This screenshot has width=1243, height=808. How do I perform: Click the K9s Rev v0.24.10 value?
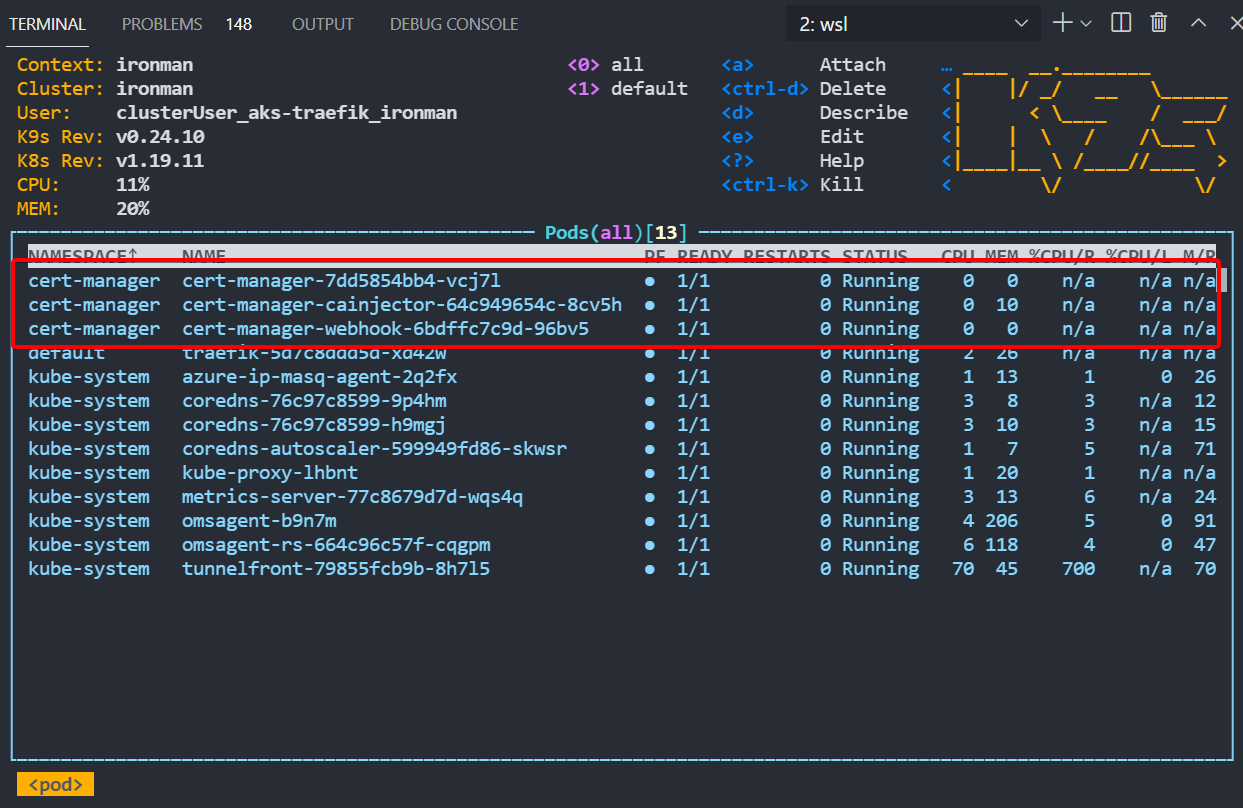coord(160,137)
